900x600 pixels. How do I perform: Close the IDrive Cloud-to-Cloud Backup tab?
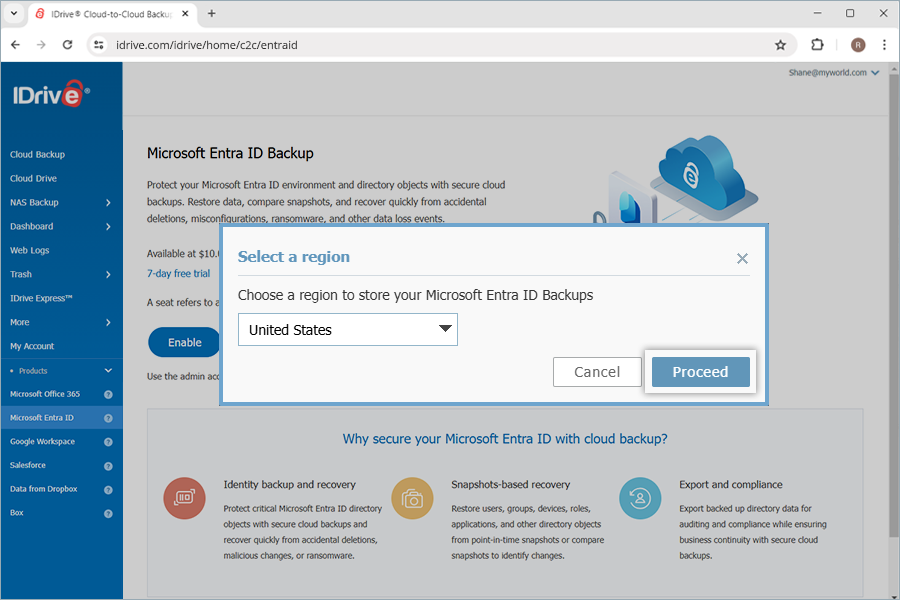[x=185, y=13]
